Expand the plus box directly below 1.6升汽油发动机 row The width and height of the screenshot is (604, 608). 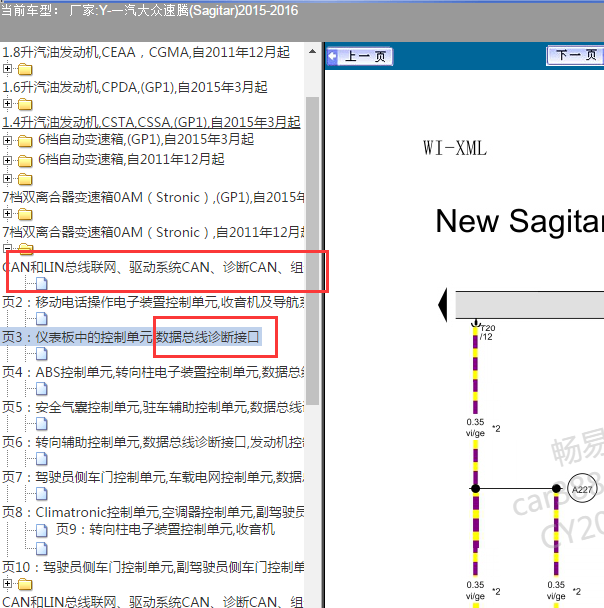[7, 104]
